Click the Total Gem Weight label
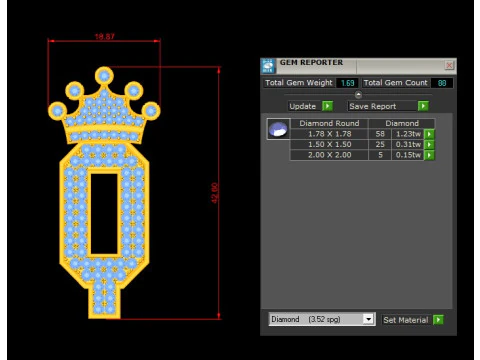 [x=299, y=83]
